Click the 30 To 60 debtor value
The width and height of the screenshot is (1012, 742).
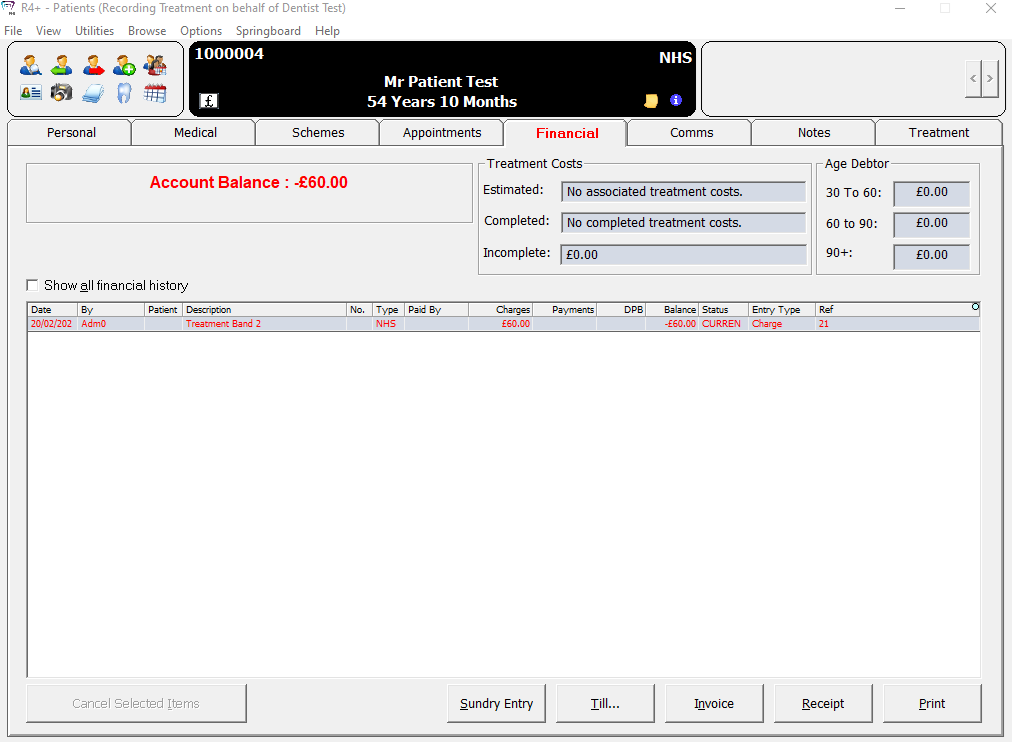tap(931, 192)
